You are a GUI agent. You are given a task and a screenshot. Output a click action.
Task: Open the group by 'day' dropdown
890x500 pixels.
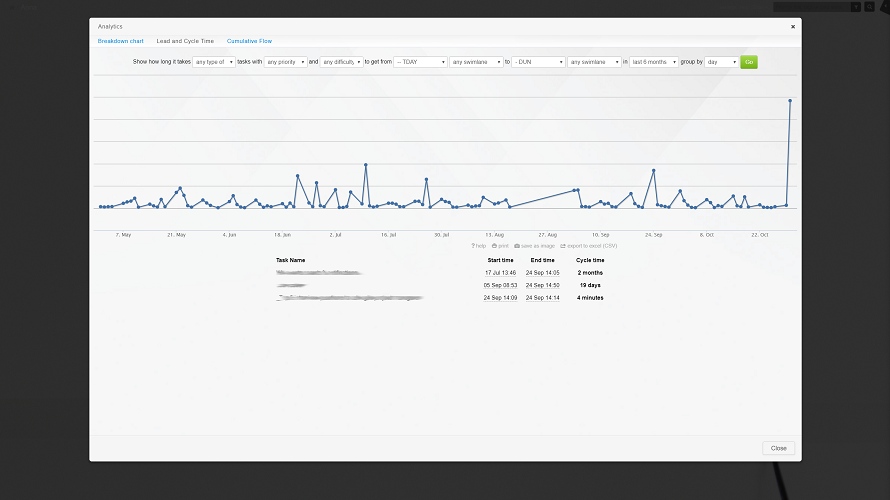tap(721, 62)
